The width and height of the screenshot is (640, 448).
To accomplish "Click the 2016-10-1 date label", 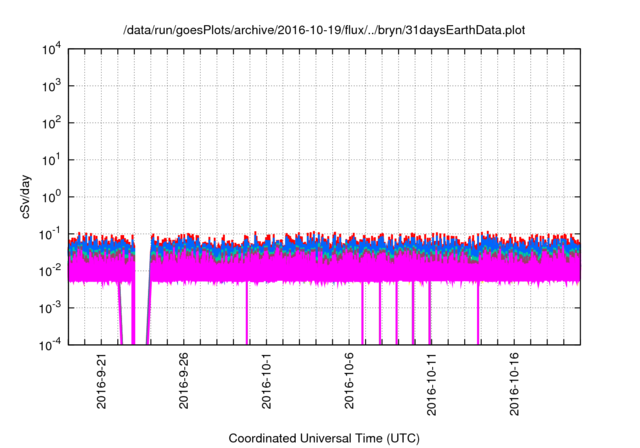I will pyautogui.click(x=266, y=381).
